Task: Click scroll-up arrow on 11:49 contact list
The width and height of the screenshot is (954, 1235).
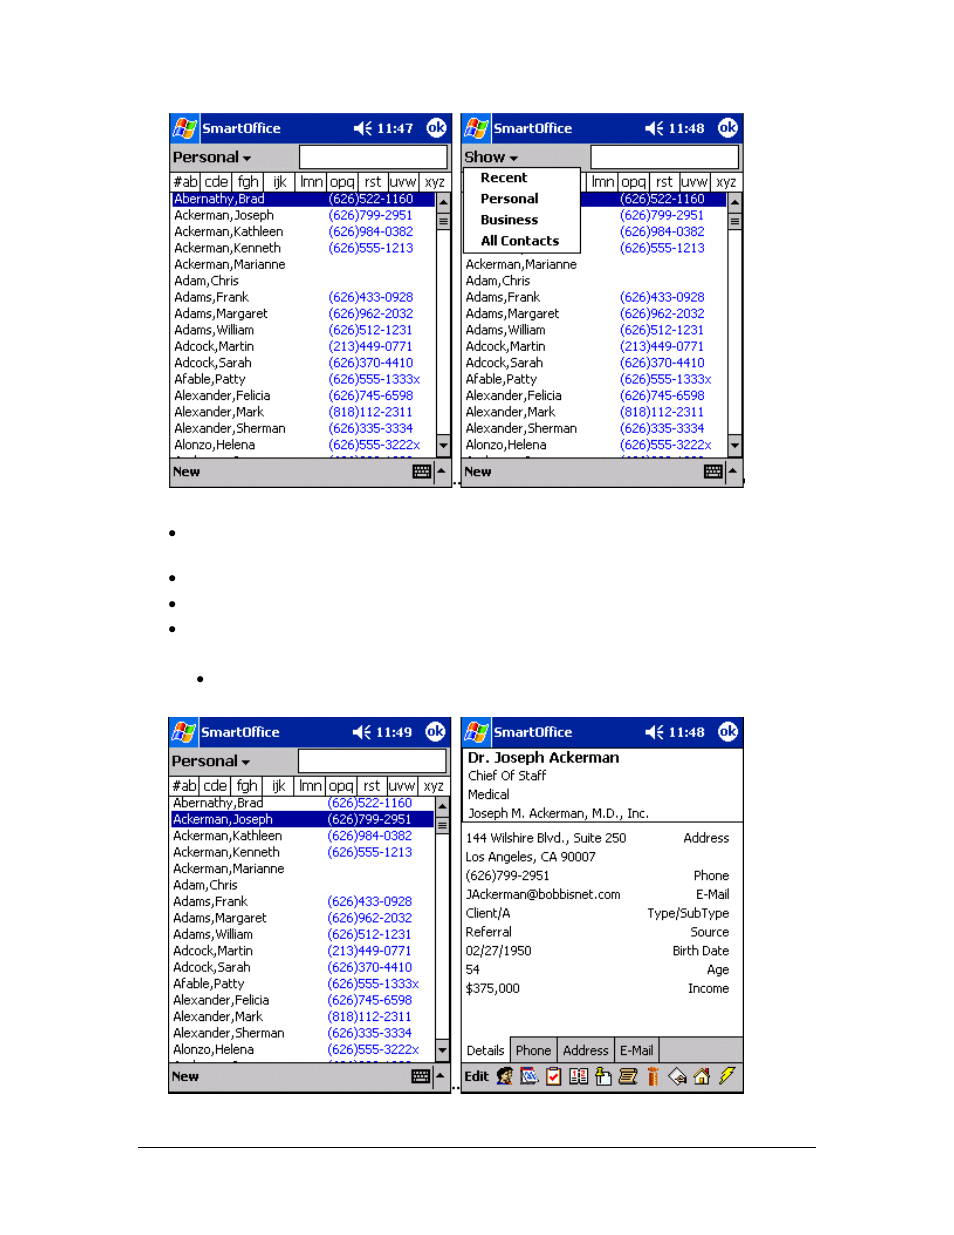Action: pyautogui.click(x=442, y=804)
